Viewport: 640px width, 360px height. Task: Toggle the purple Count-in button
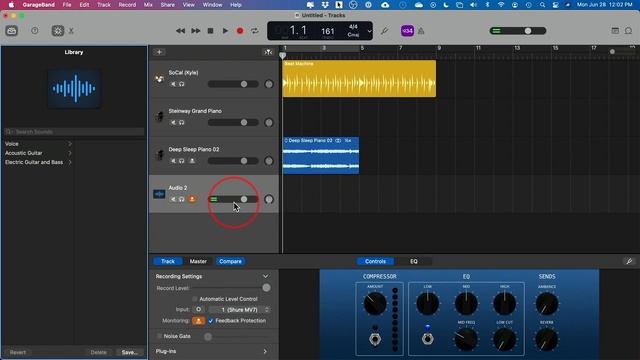407,31
